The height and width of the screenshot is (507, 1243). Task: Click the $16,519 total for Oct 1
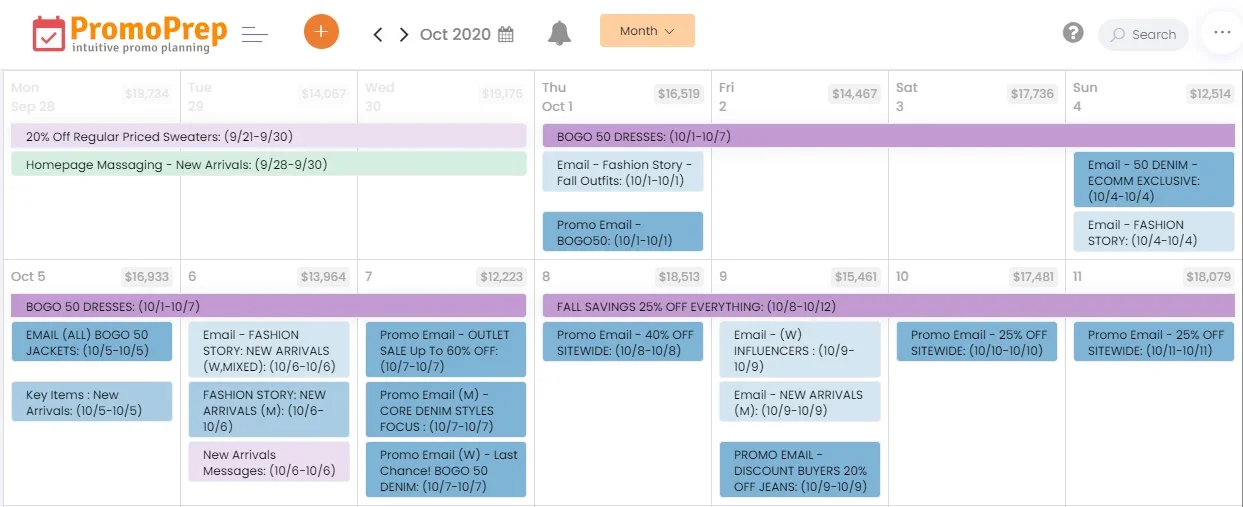tap(678, 94)
